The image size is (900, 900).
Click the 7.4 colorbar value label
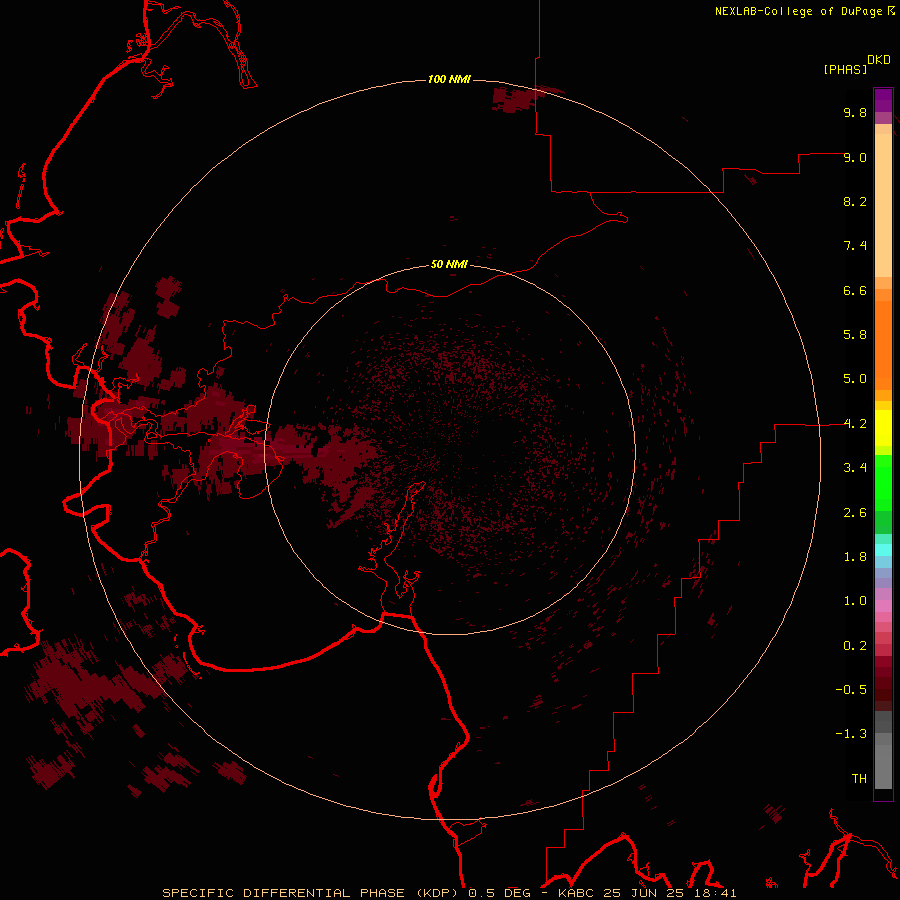click(855, 246)
